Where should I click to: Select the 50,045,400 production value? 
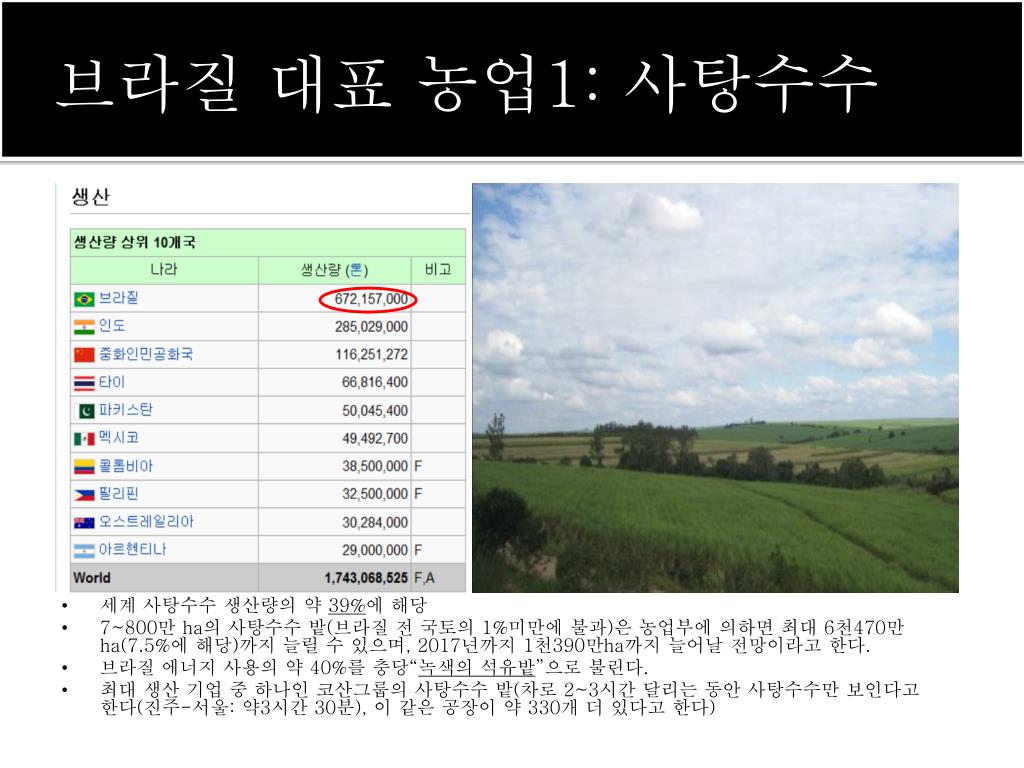click(375, 411)
